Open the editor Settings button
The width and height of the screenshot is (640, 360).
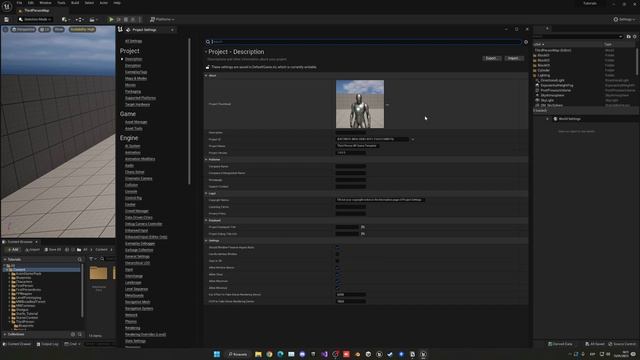(624, 19)
